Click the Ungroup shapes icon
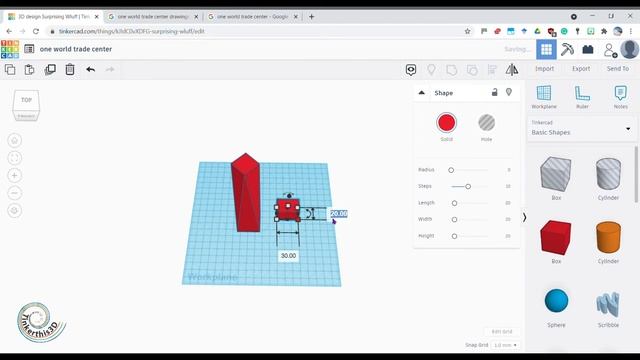Screen dimensions: 640x360 472,70
